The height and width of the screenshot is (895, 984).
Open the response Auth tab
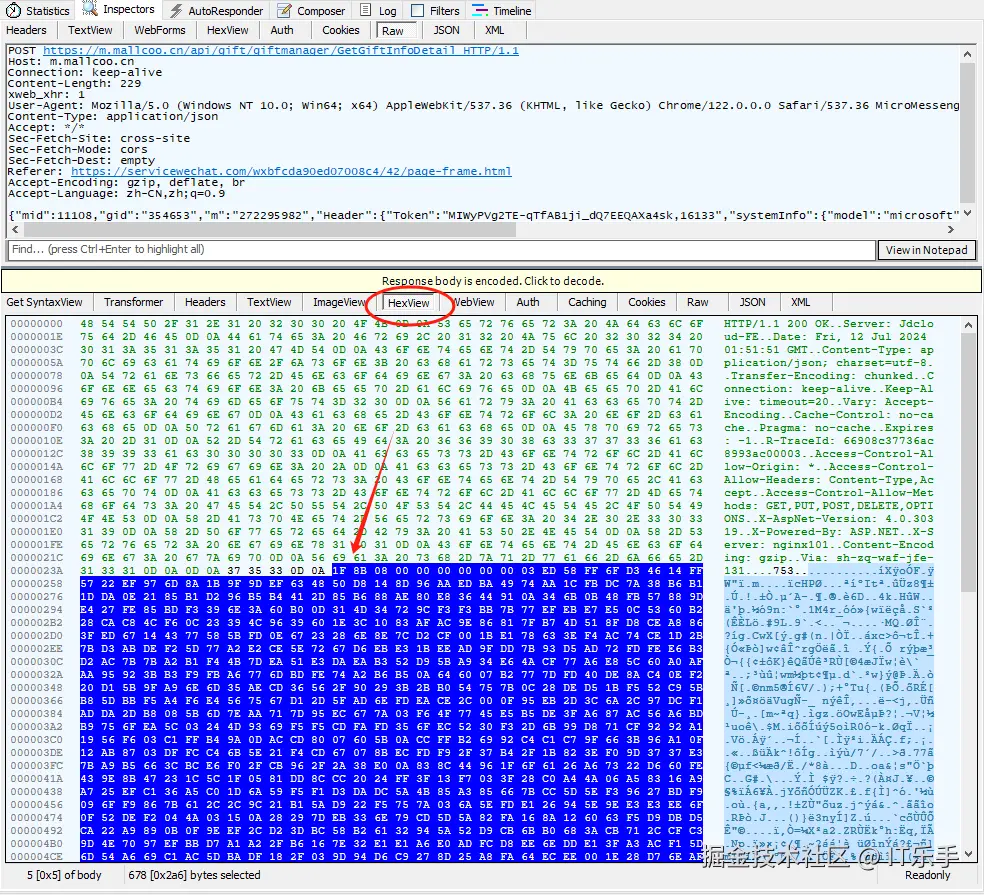pos(528,303)
